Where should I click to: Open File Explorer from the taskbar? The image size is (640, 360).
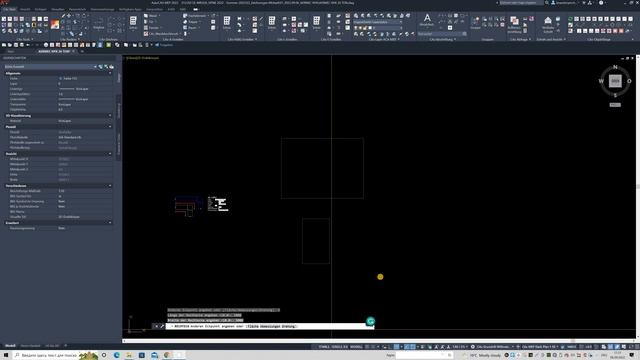(x=129, y=355)
